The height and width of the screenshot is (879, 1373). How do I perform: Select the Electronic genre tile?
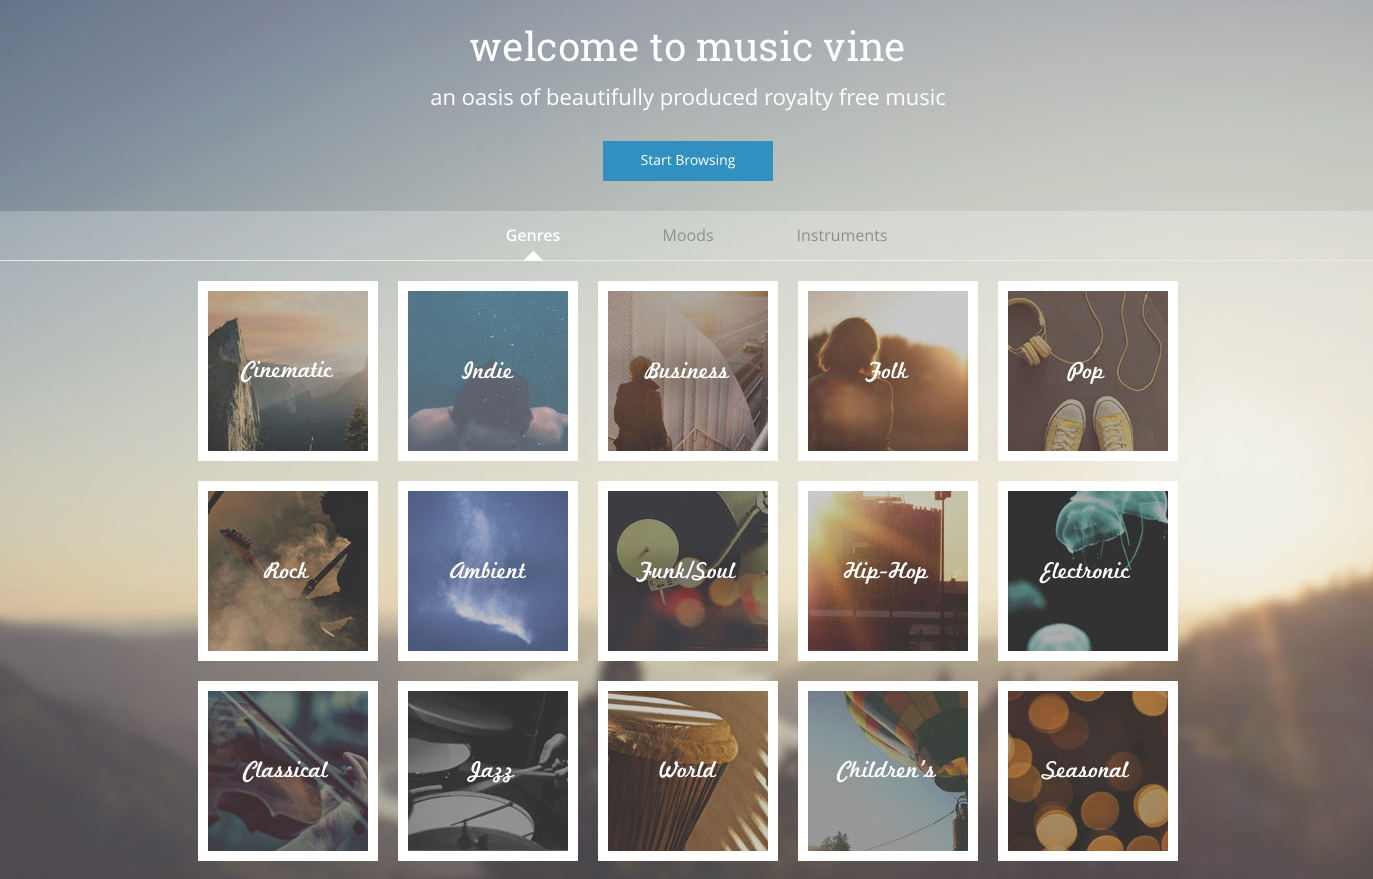(1088, 571)
